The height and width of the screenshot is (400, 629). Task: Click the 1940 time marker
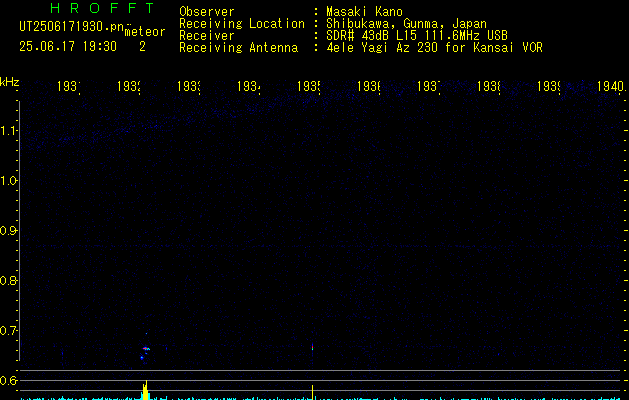coord(611,86)
